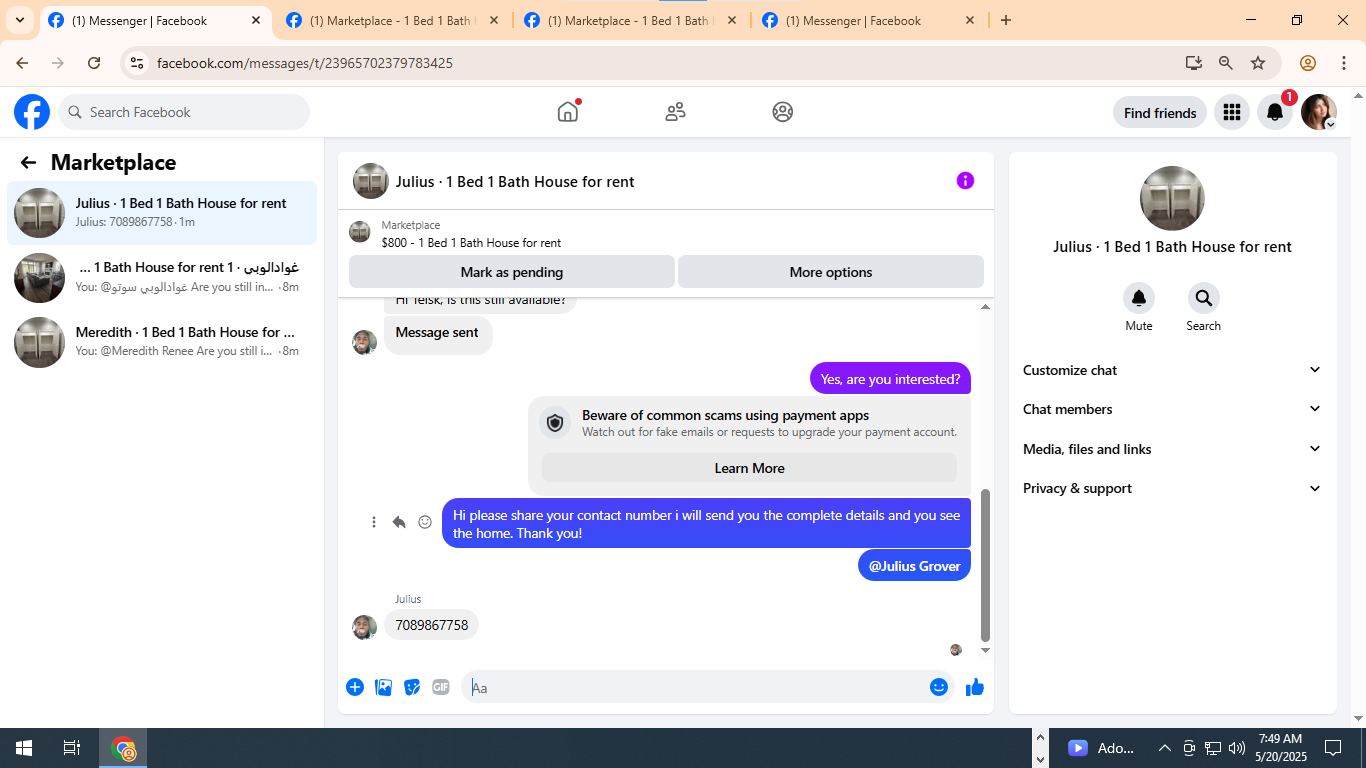
Task: Search in conversation magnifier icon
Action: 1203,298
